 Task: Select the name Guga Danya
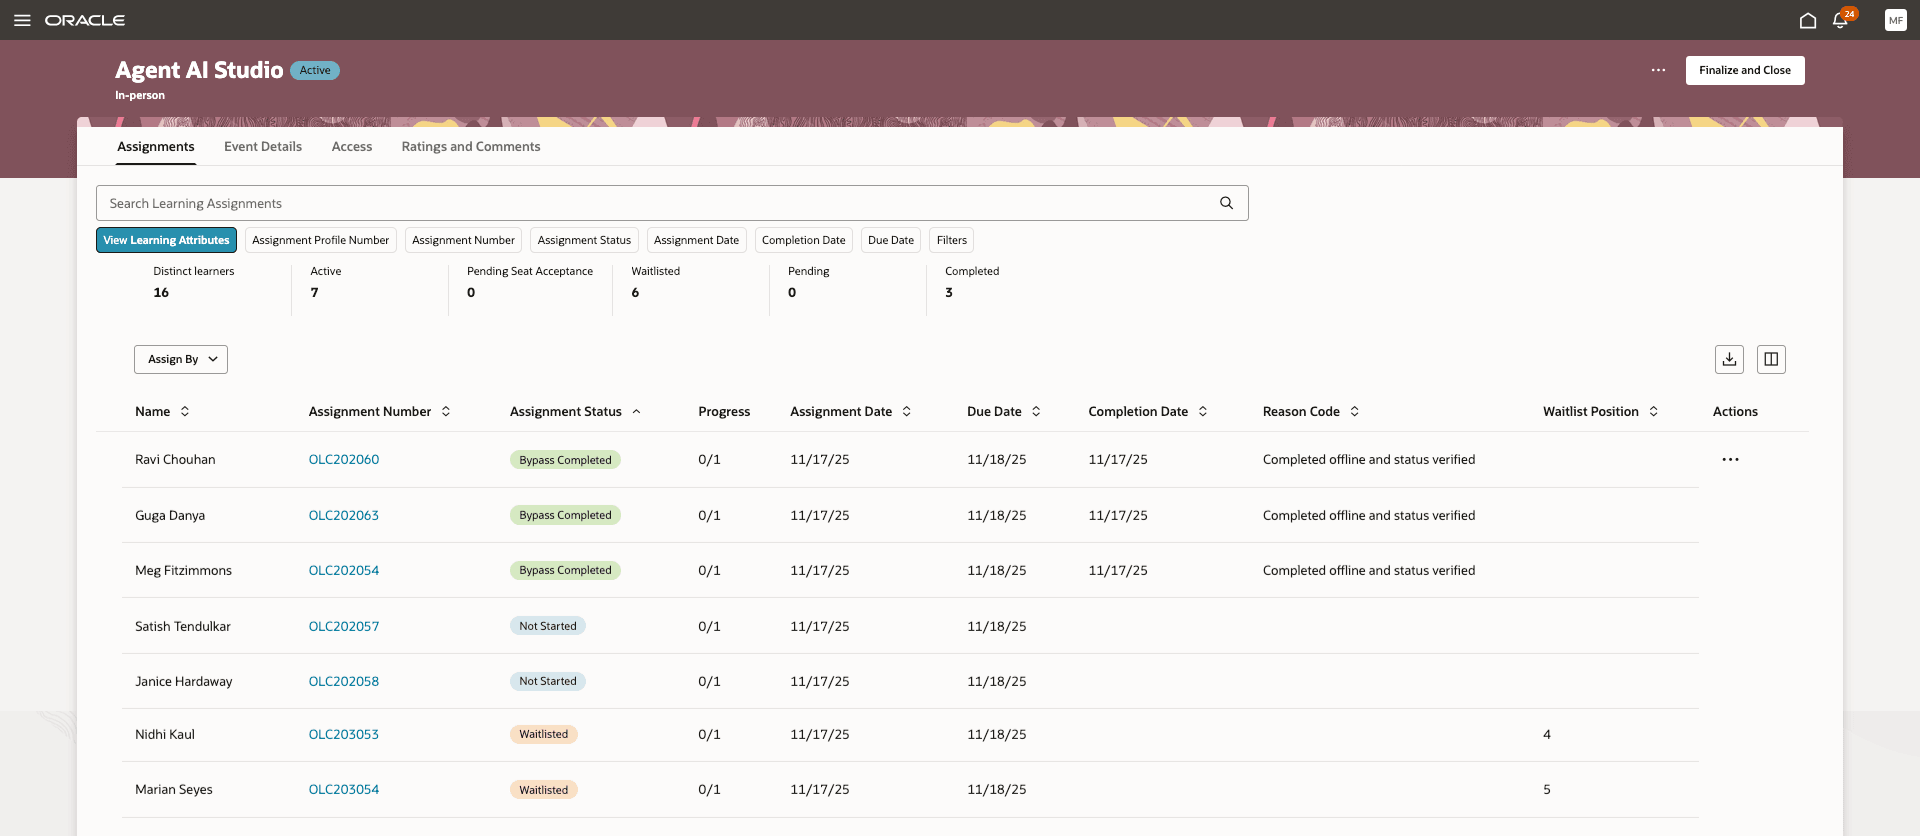(x=170, y=516)
